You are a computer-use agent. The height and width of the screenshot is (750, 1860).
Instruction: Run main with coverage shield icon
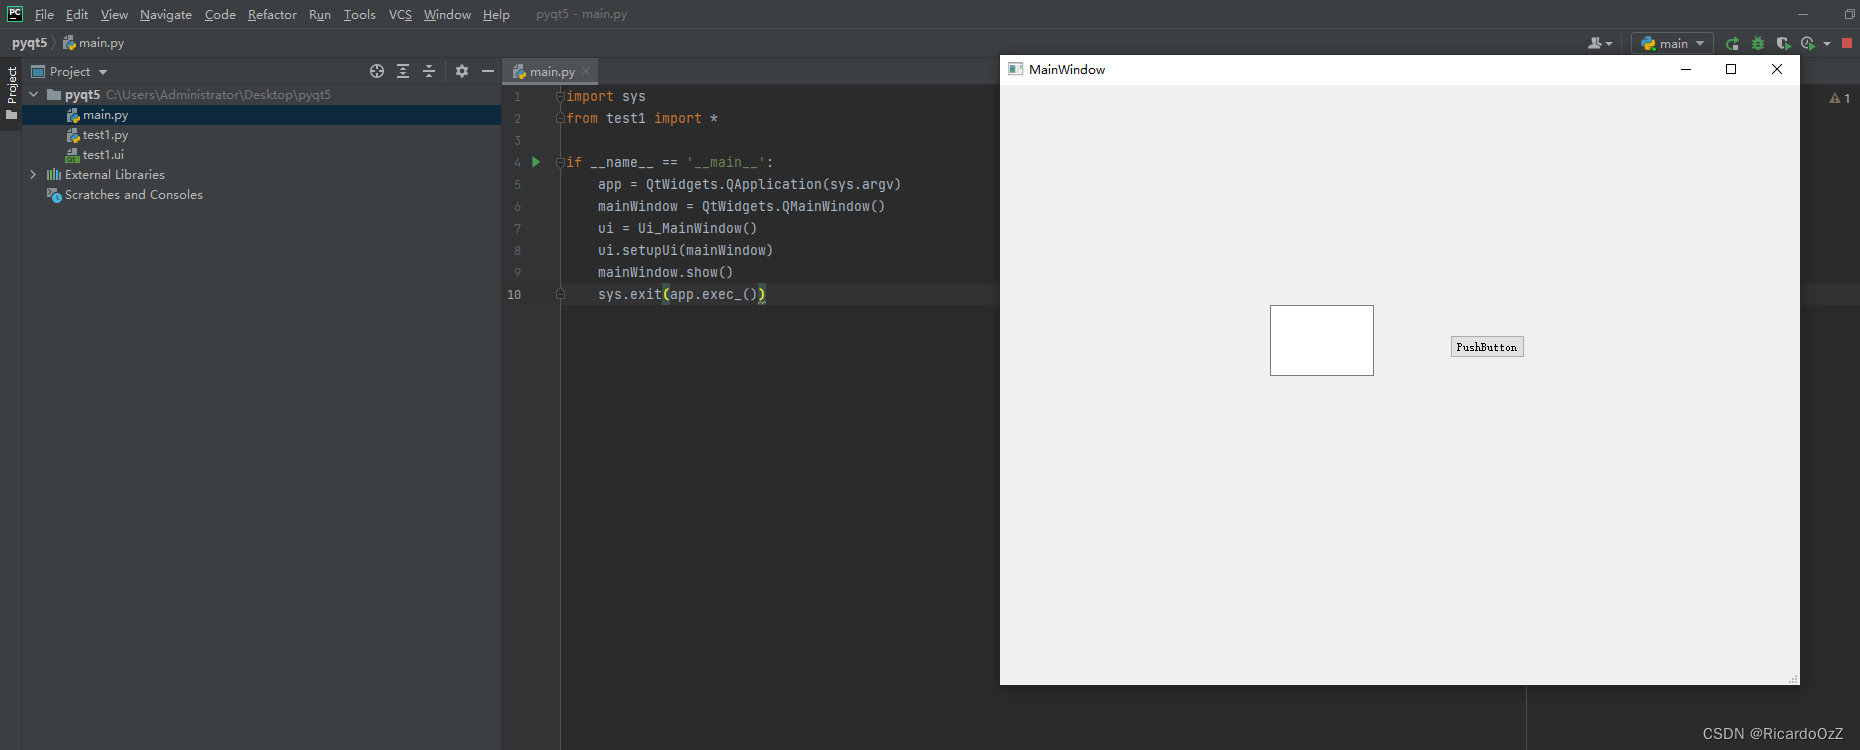(1783, 43)
